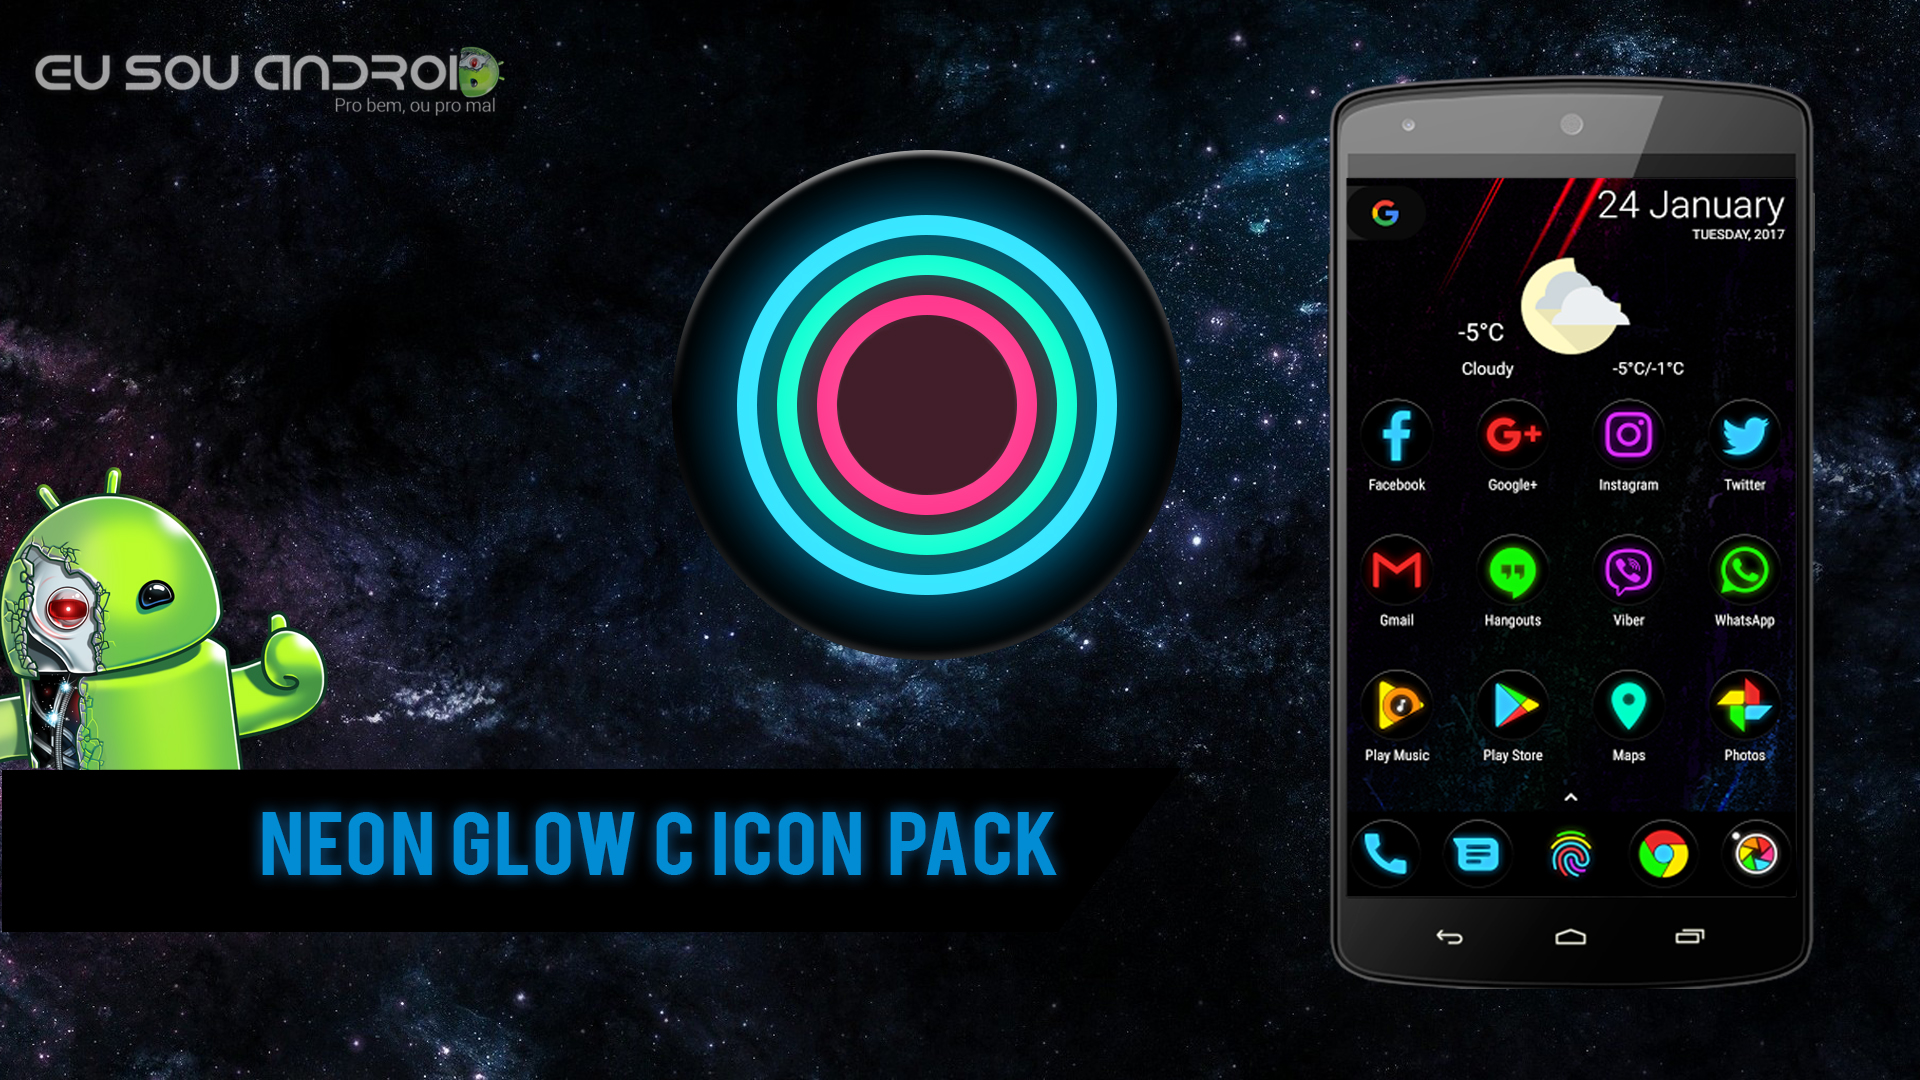The image size is (1920, 1080).
Task: Open Play Music application
Action: (1396, 708)
